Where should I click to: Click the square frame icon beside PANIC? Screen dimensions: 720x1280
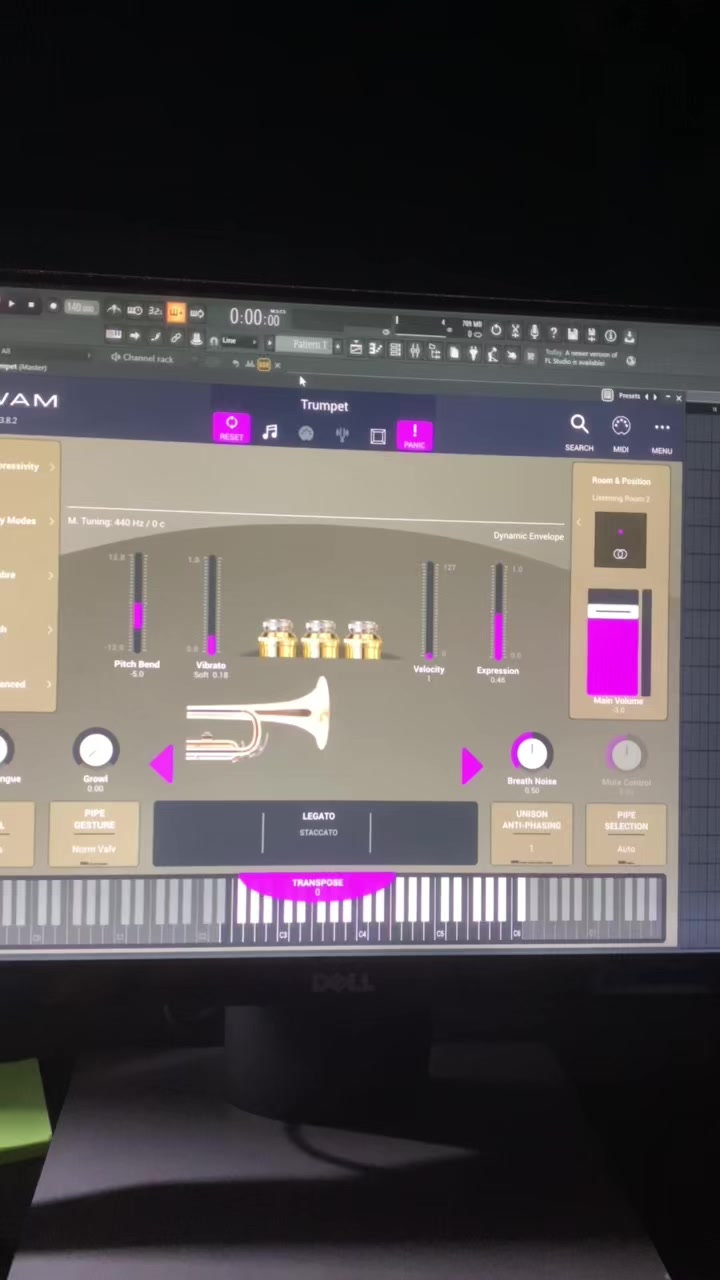tap(378, 436)
